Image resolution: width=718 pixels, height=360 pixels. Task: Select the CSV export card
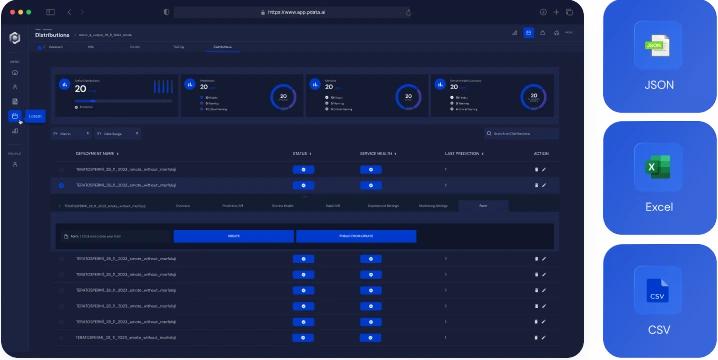(x=659, y=301)
